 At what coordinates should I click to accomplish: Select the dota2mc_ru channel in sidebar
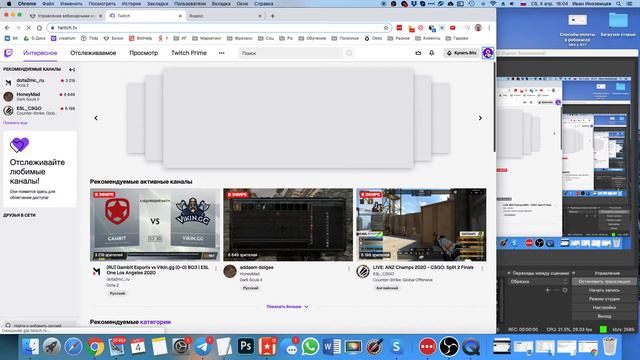39,82
